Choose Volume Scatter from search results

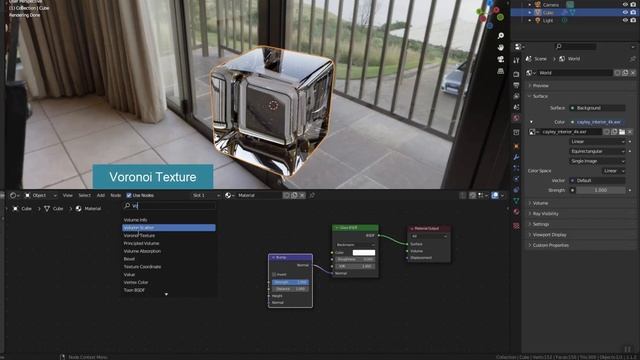[169, 228]
